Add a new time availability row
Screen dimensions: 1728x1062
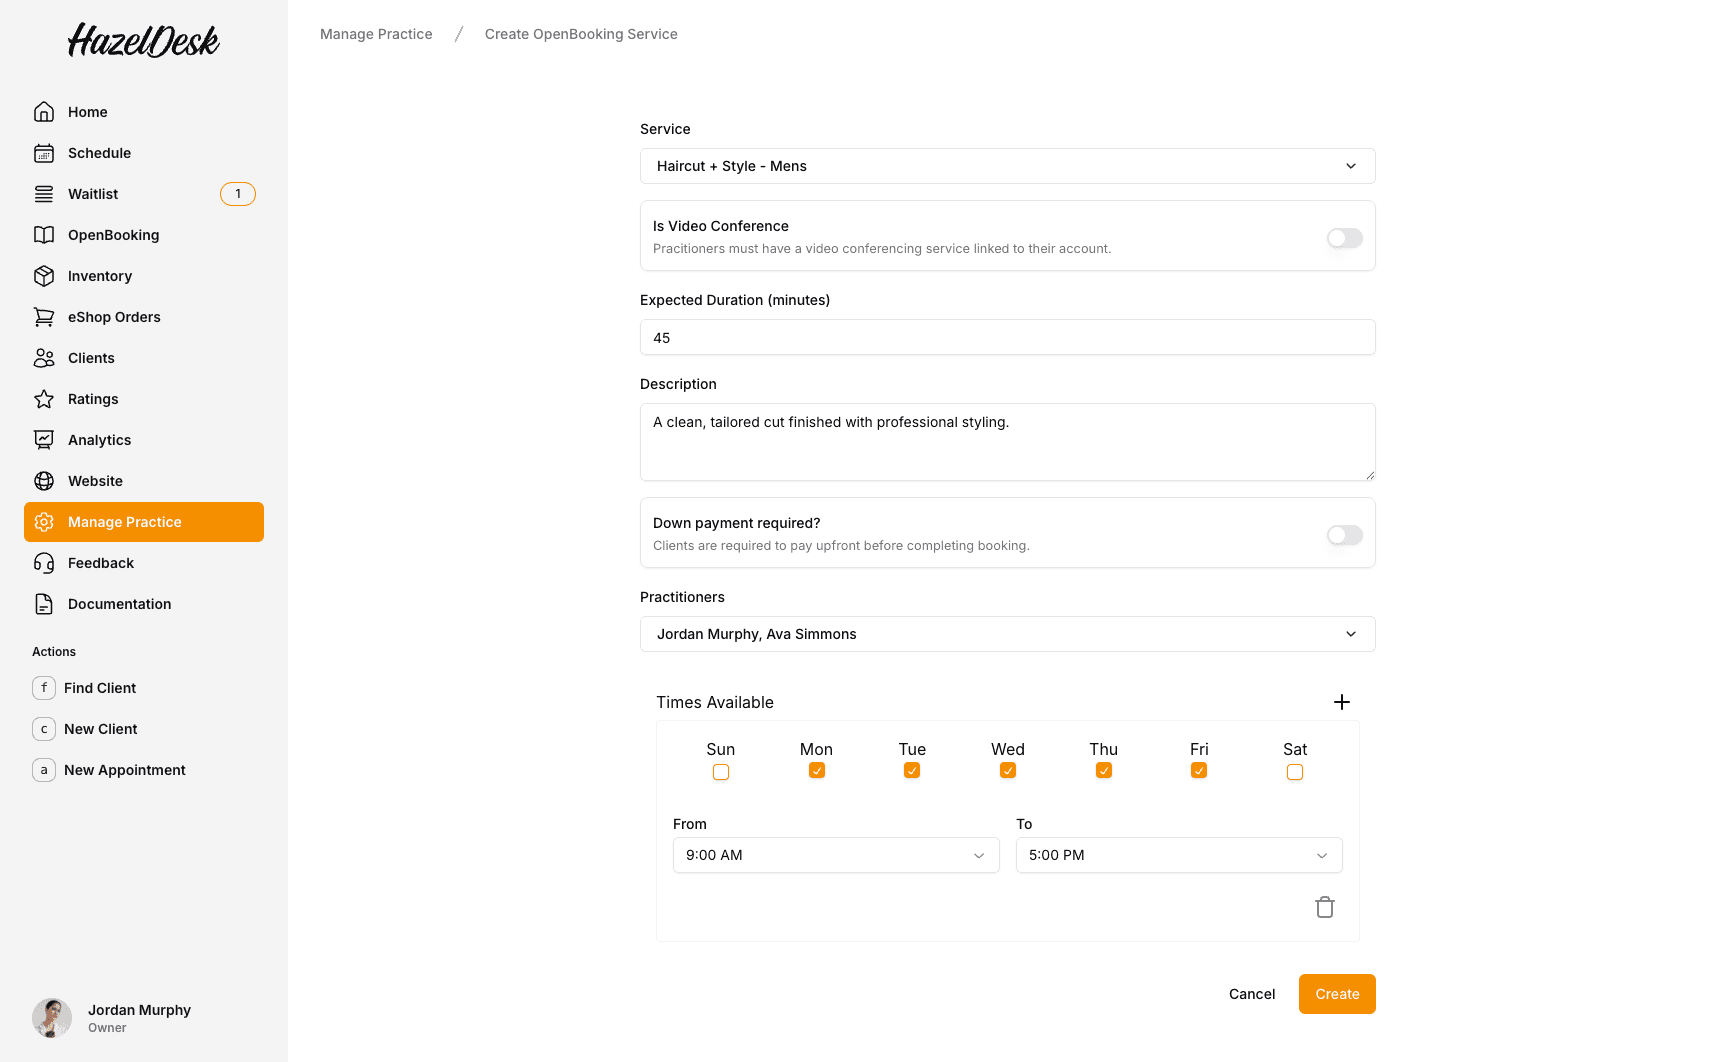pos(1342,702)
